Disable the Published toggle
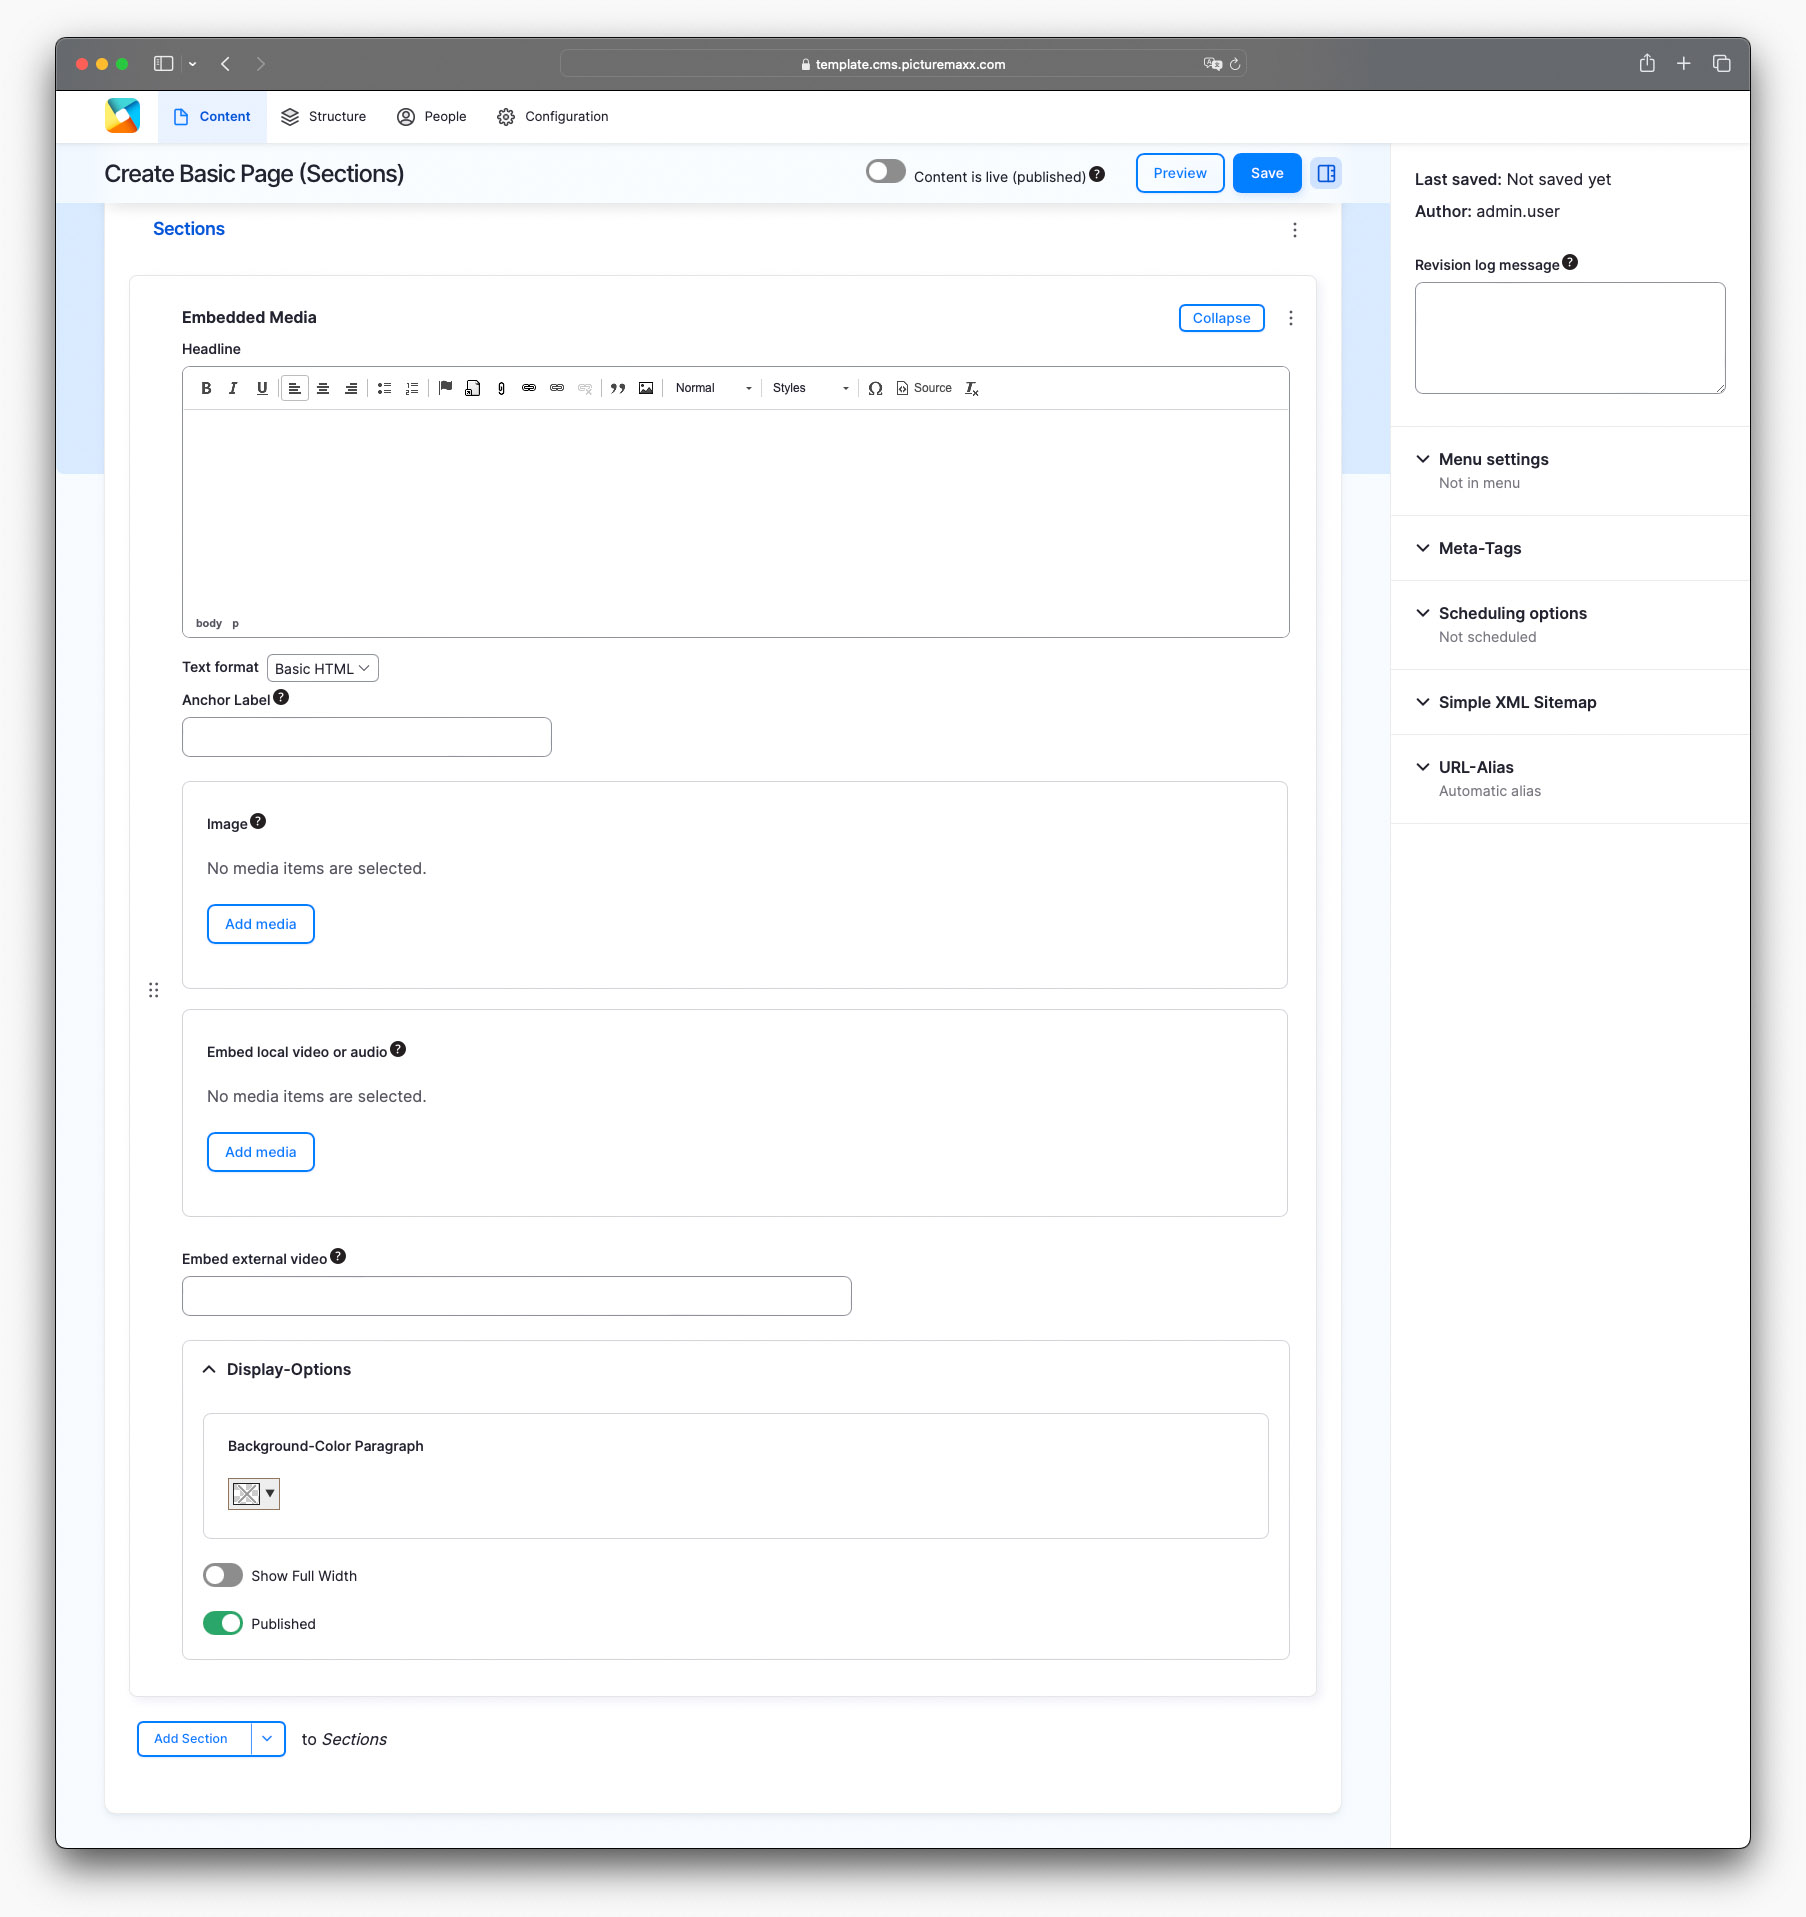 coord(223,1623)
